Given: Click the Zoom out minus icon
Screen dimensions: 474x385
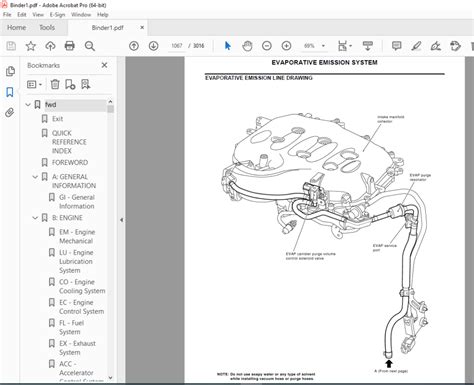Looking at the screenshot, I should click(x=267, y=46).
